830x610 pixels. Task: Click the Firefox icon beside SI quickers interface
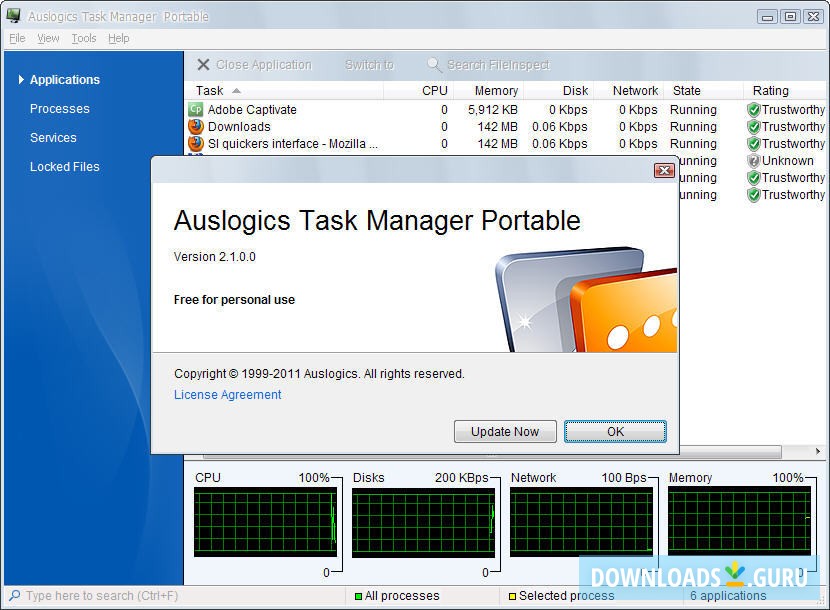[x=196, y=143]
